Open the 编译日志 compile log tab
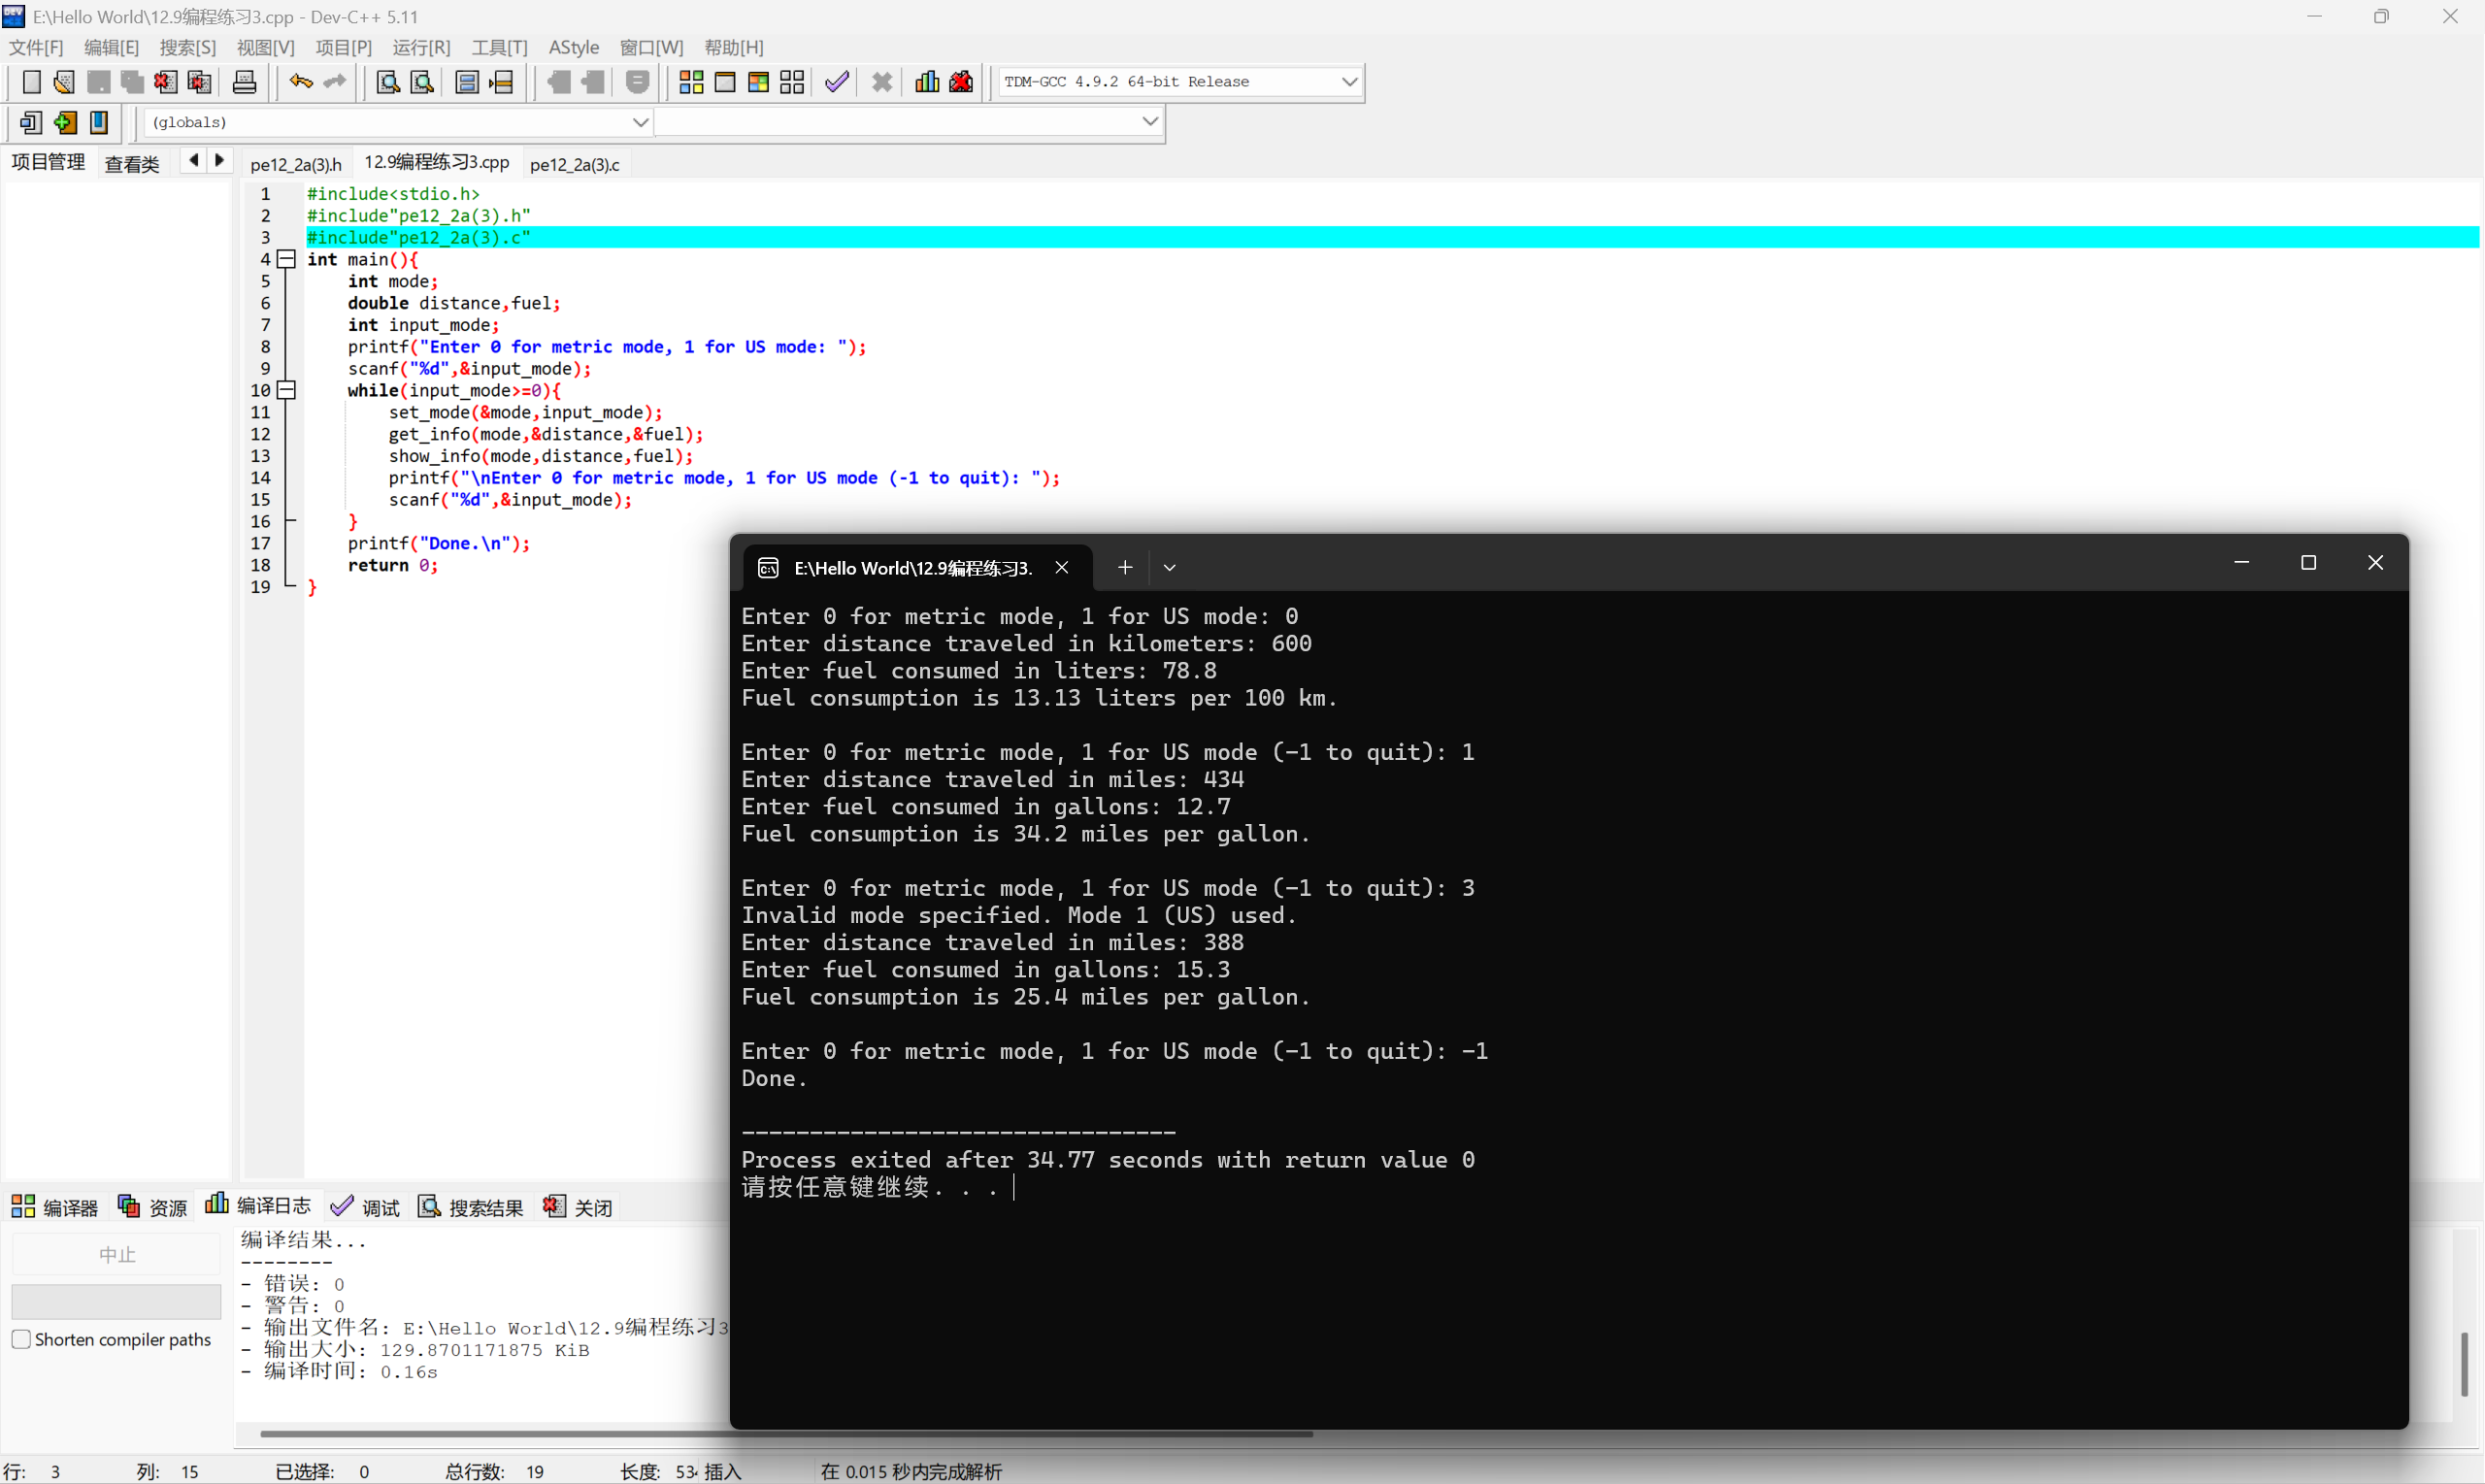2485x1484 pixels. click(x=259, y=1206)
